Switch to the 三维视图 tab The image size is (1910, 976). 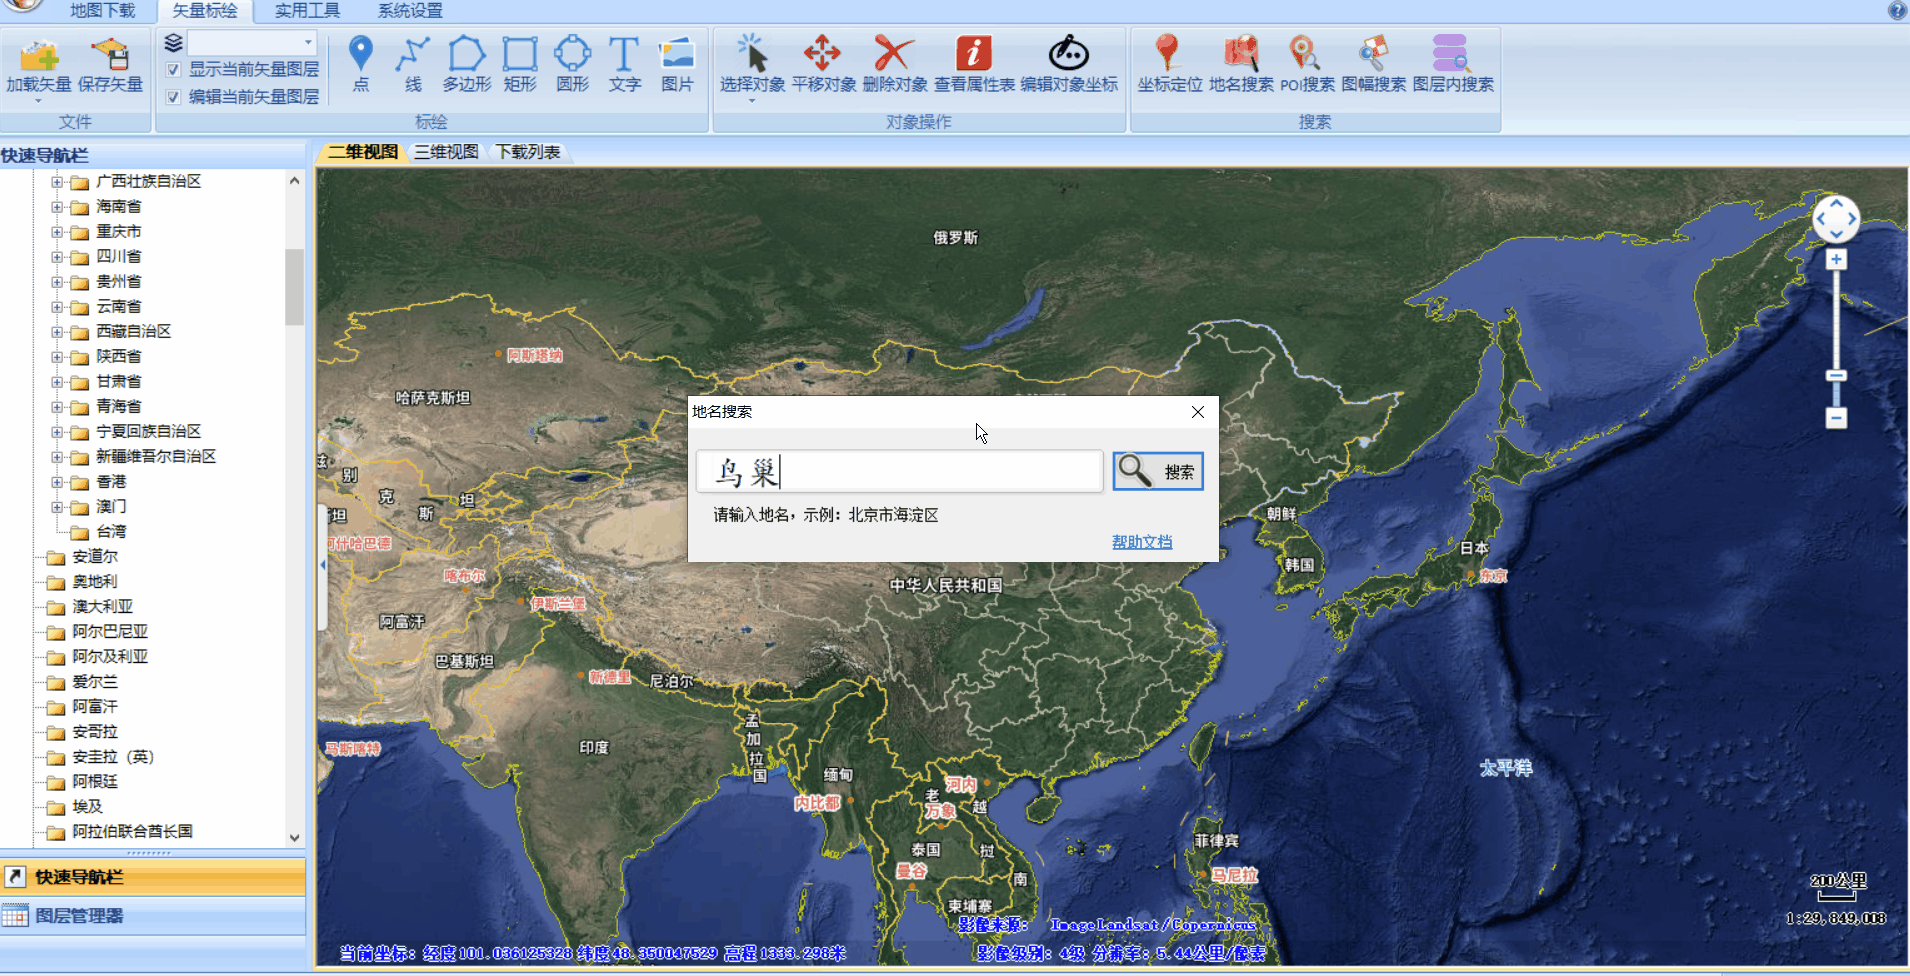click(x=446, y=152)
